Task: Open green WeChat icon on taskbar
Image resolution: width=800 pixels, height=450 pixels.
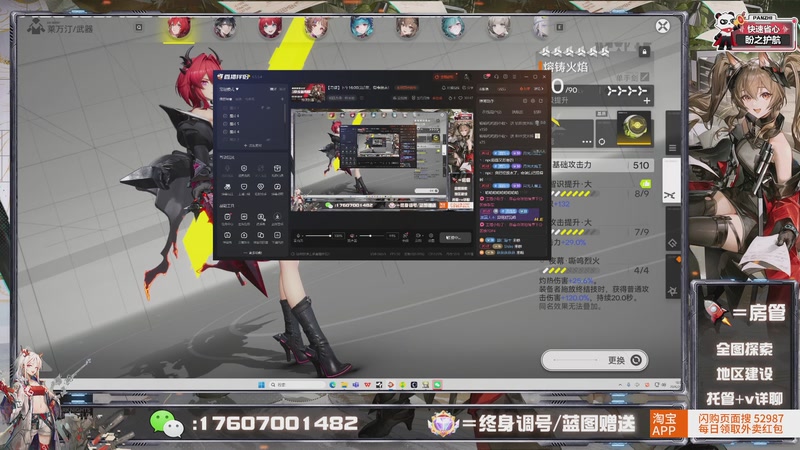Action: point(437,385)
